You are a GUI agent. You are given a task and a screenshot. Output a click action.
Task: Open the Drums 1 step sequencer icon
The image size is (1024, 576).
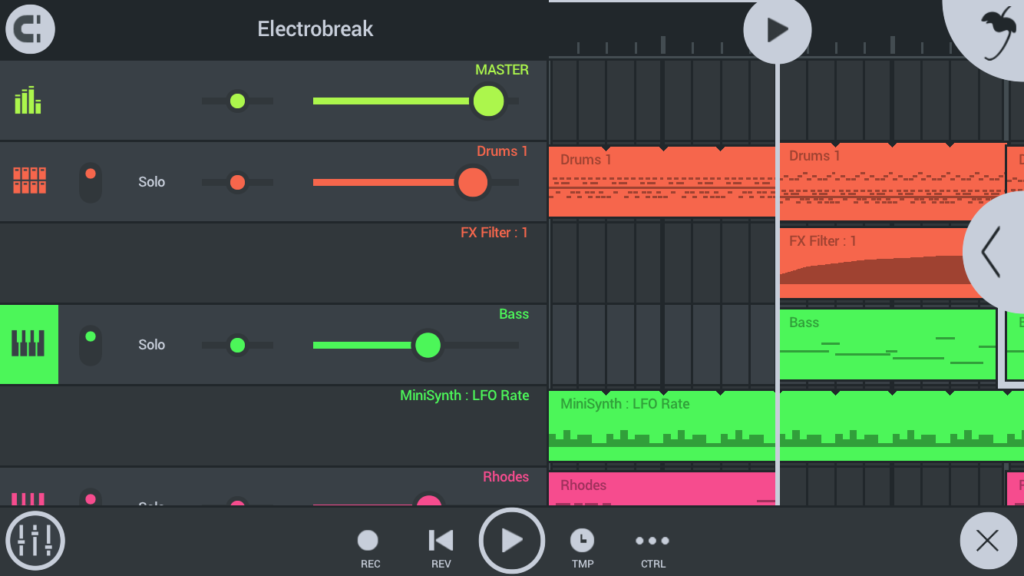29,181
